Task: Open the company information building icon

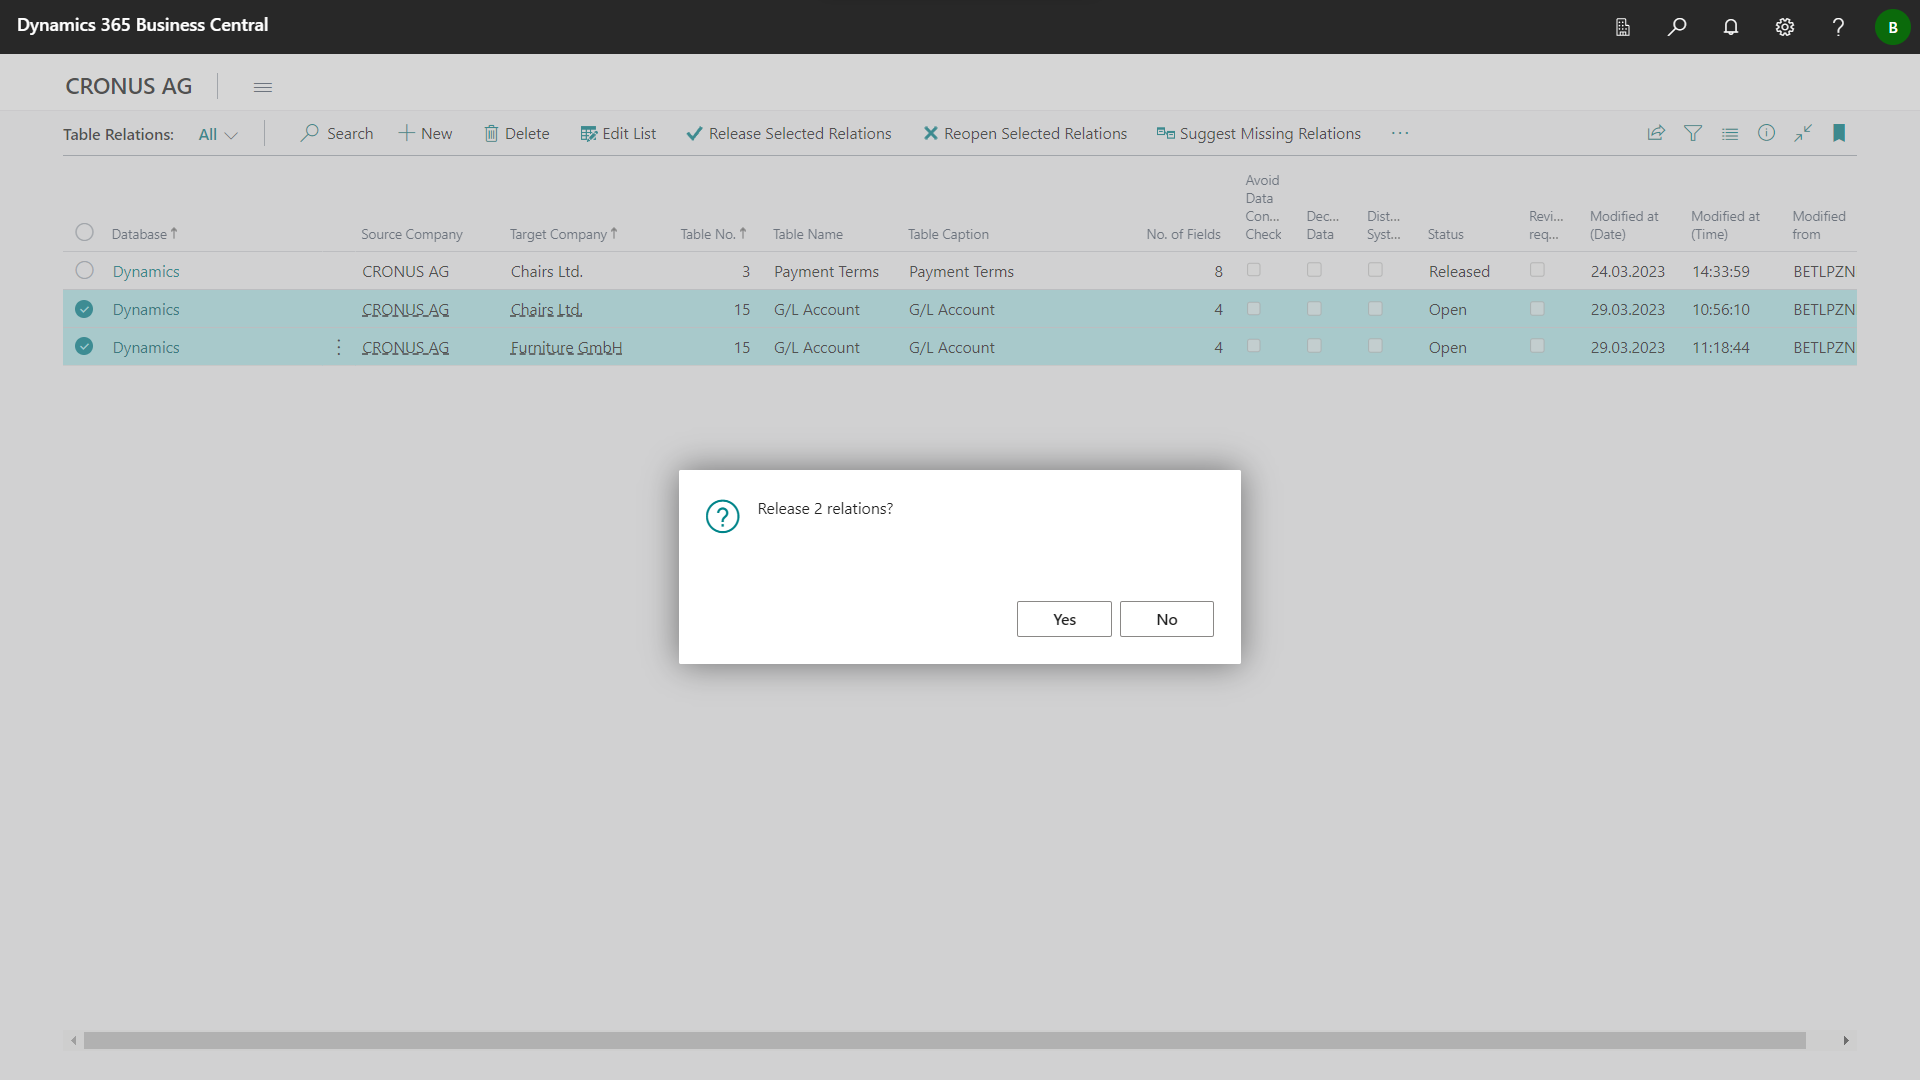Action: click(x=1623, y=27)
